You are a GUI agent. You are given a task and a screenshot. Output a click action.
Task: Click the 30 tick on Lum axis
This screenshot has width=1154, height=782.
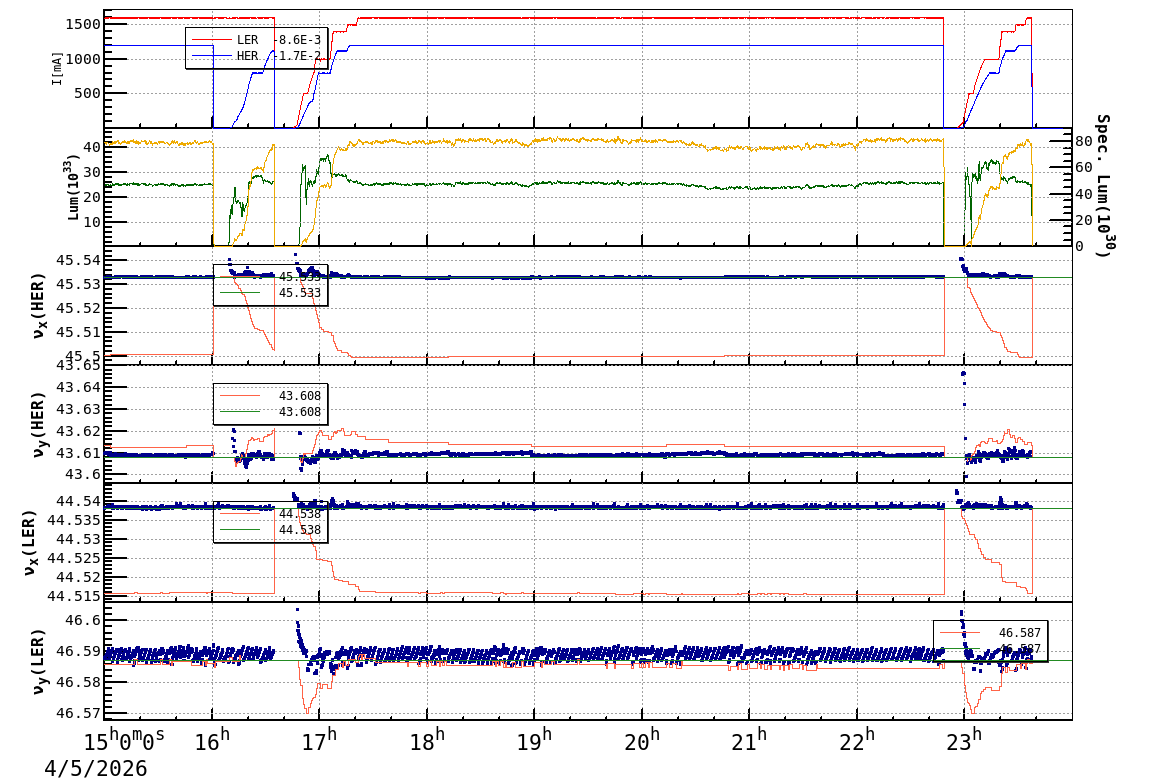(92, 172)
